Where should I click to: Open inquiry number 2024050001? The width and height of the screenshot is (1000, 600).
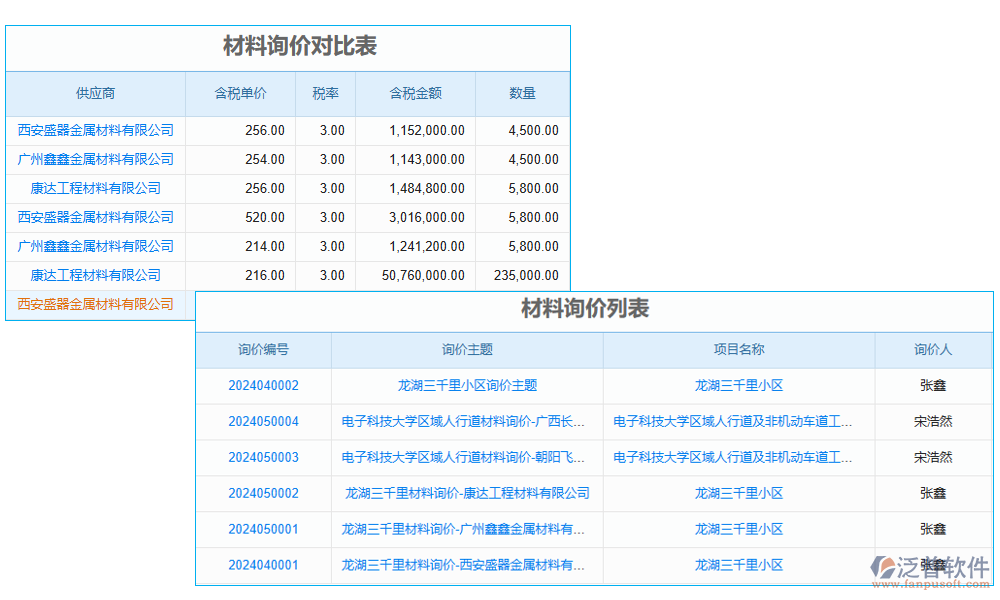point(263,529)
